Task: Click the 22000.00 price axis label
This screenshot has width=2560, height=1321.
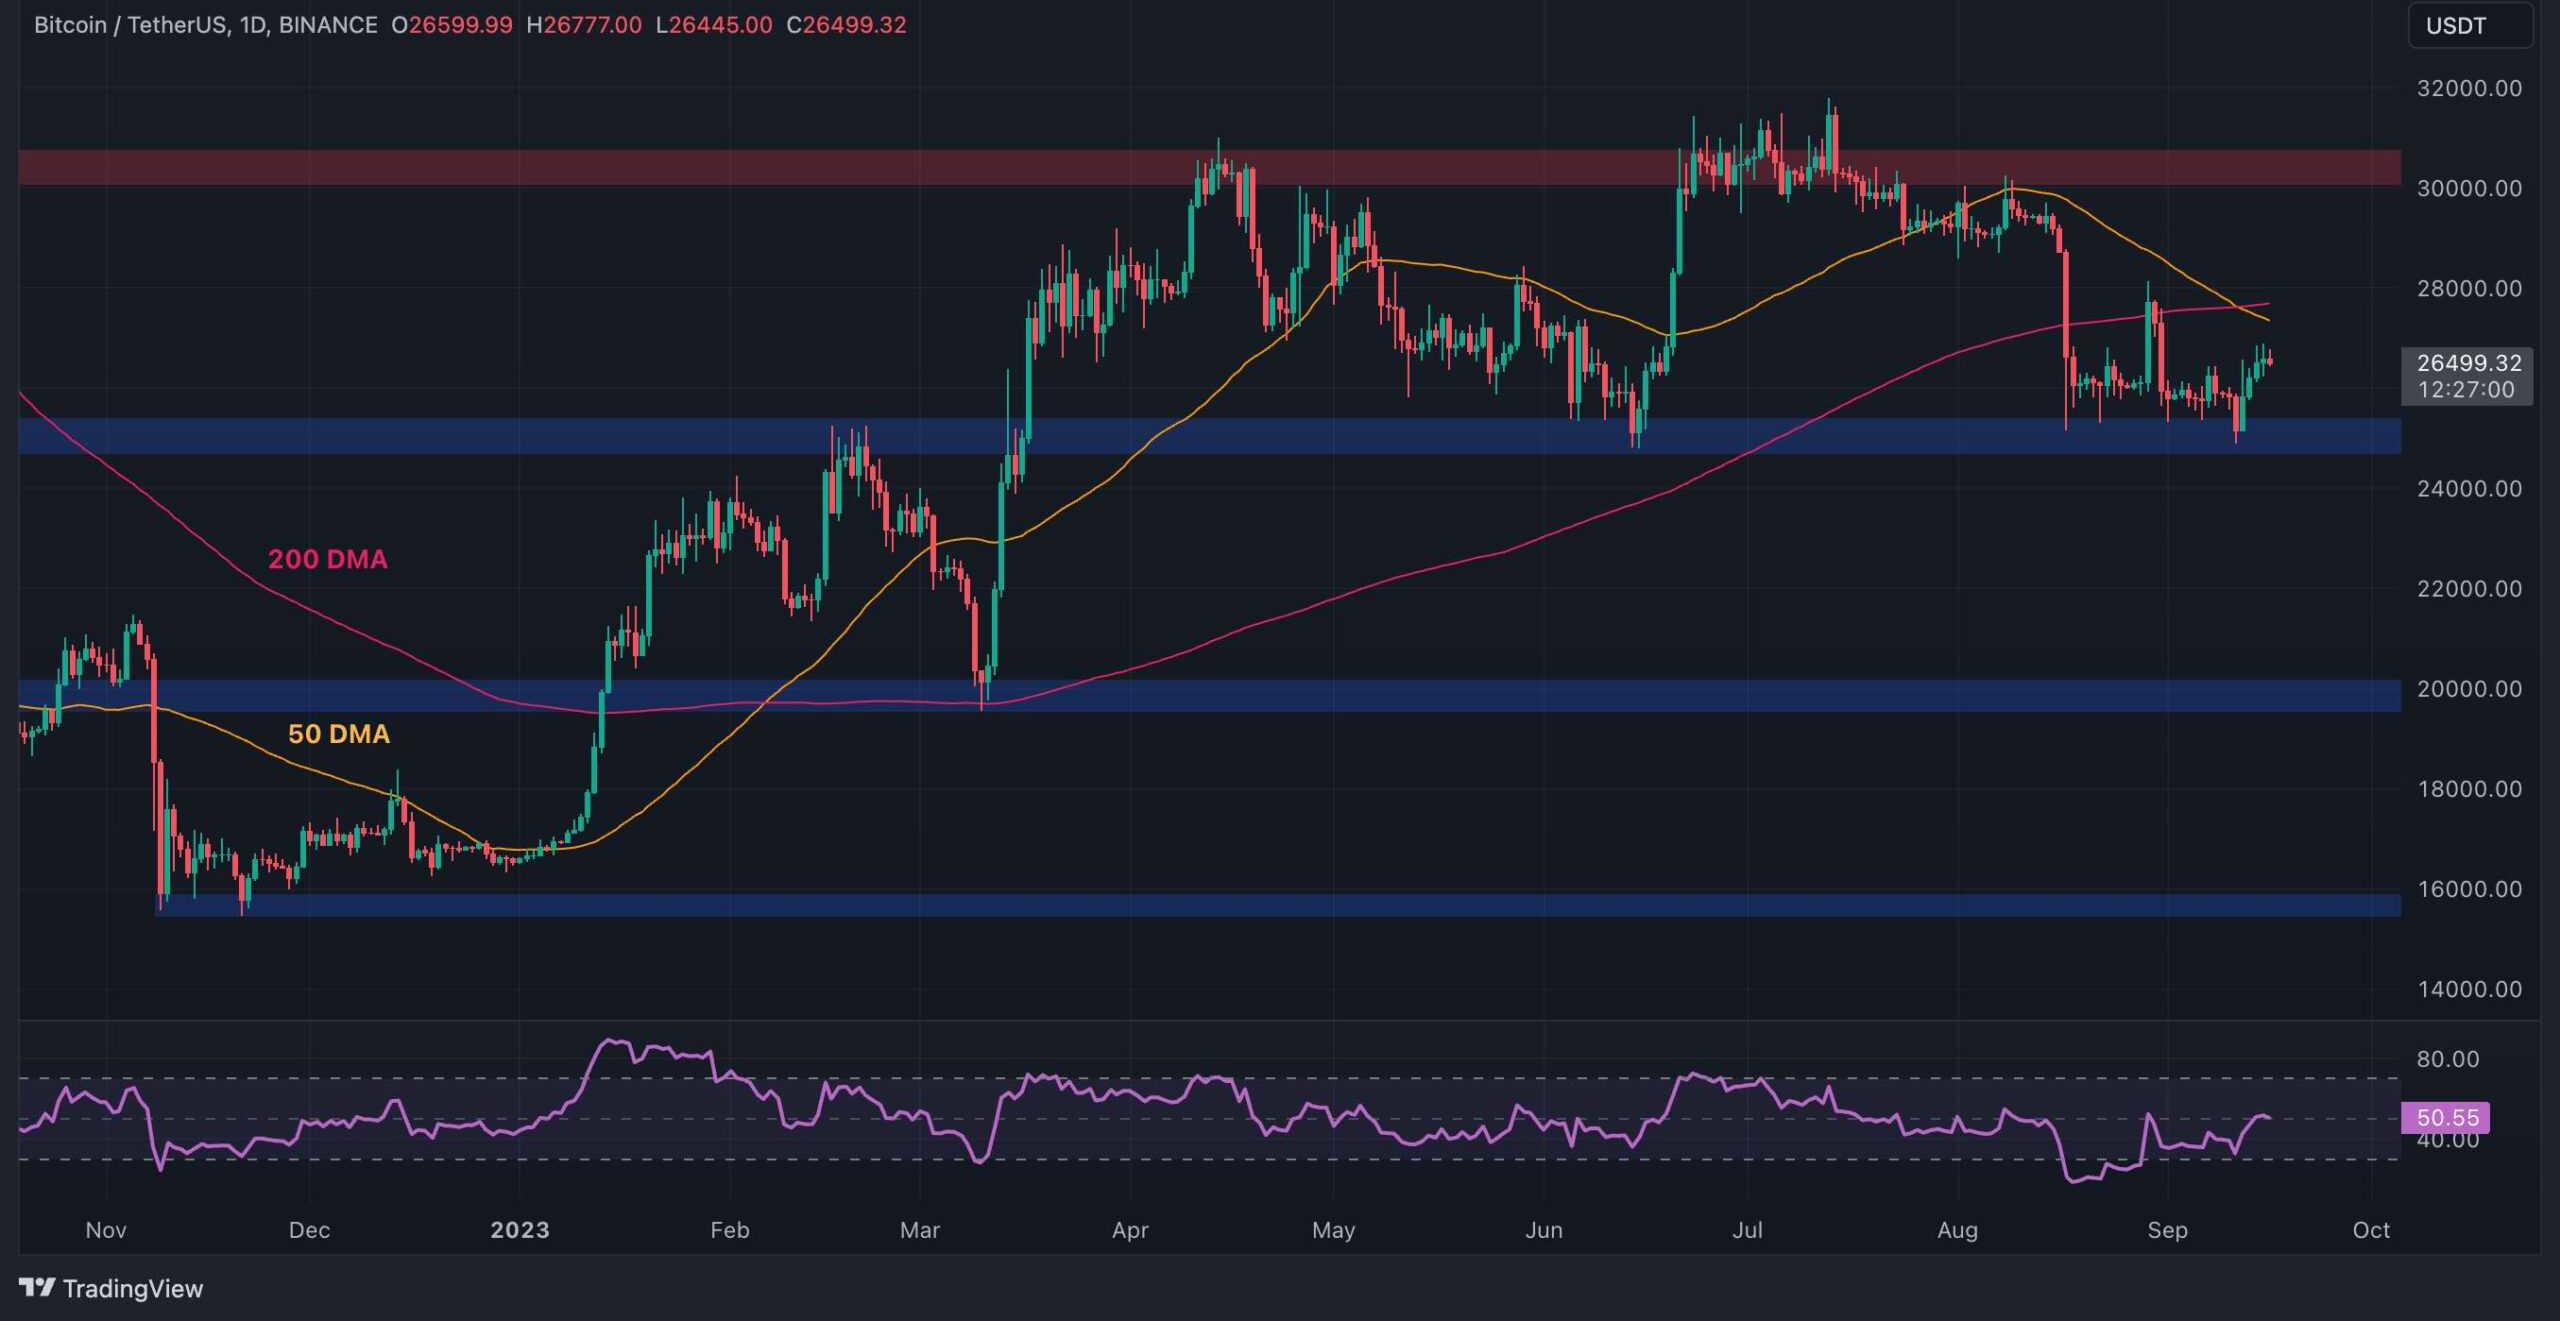Action: (x=2469, y=588)
